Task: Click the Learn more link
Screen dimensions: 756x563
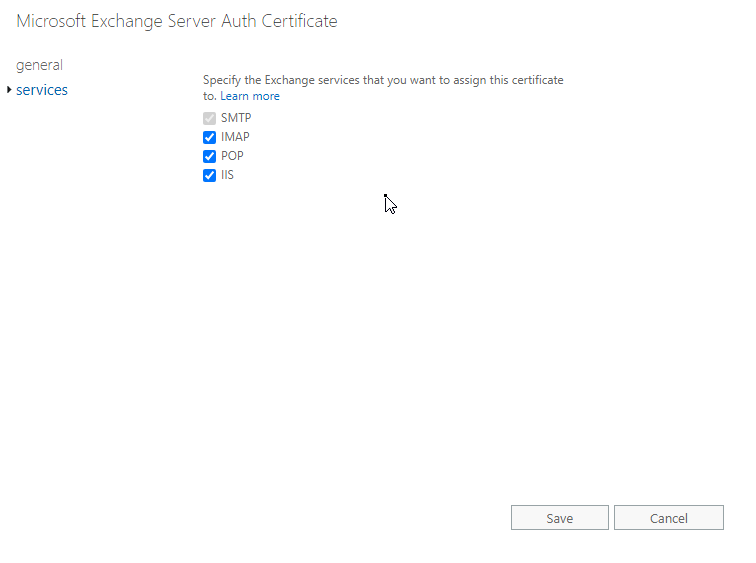Action: click(x=250, y=96)
